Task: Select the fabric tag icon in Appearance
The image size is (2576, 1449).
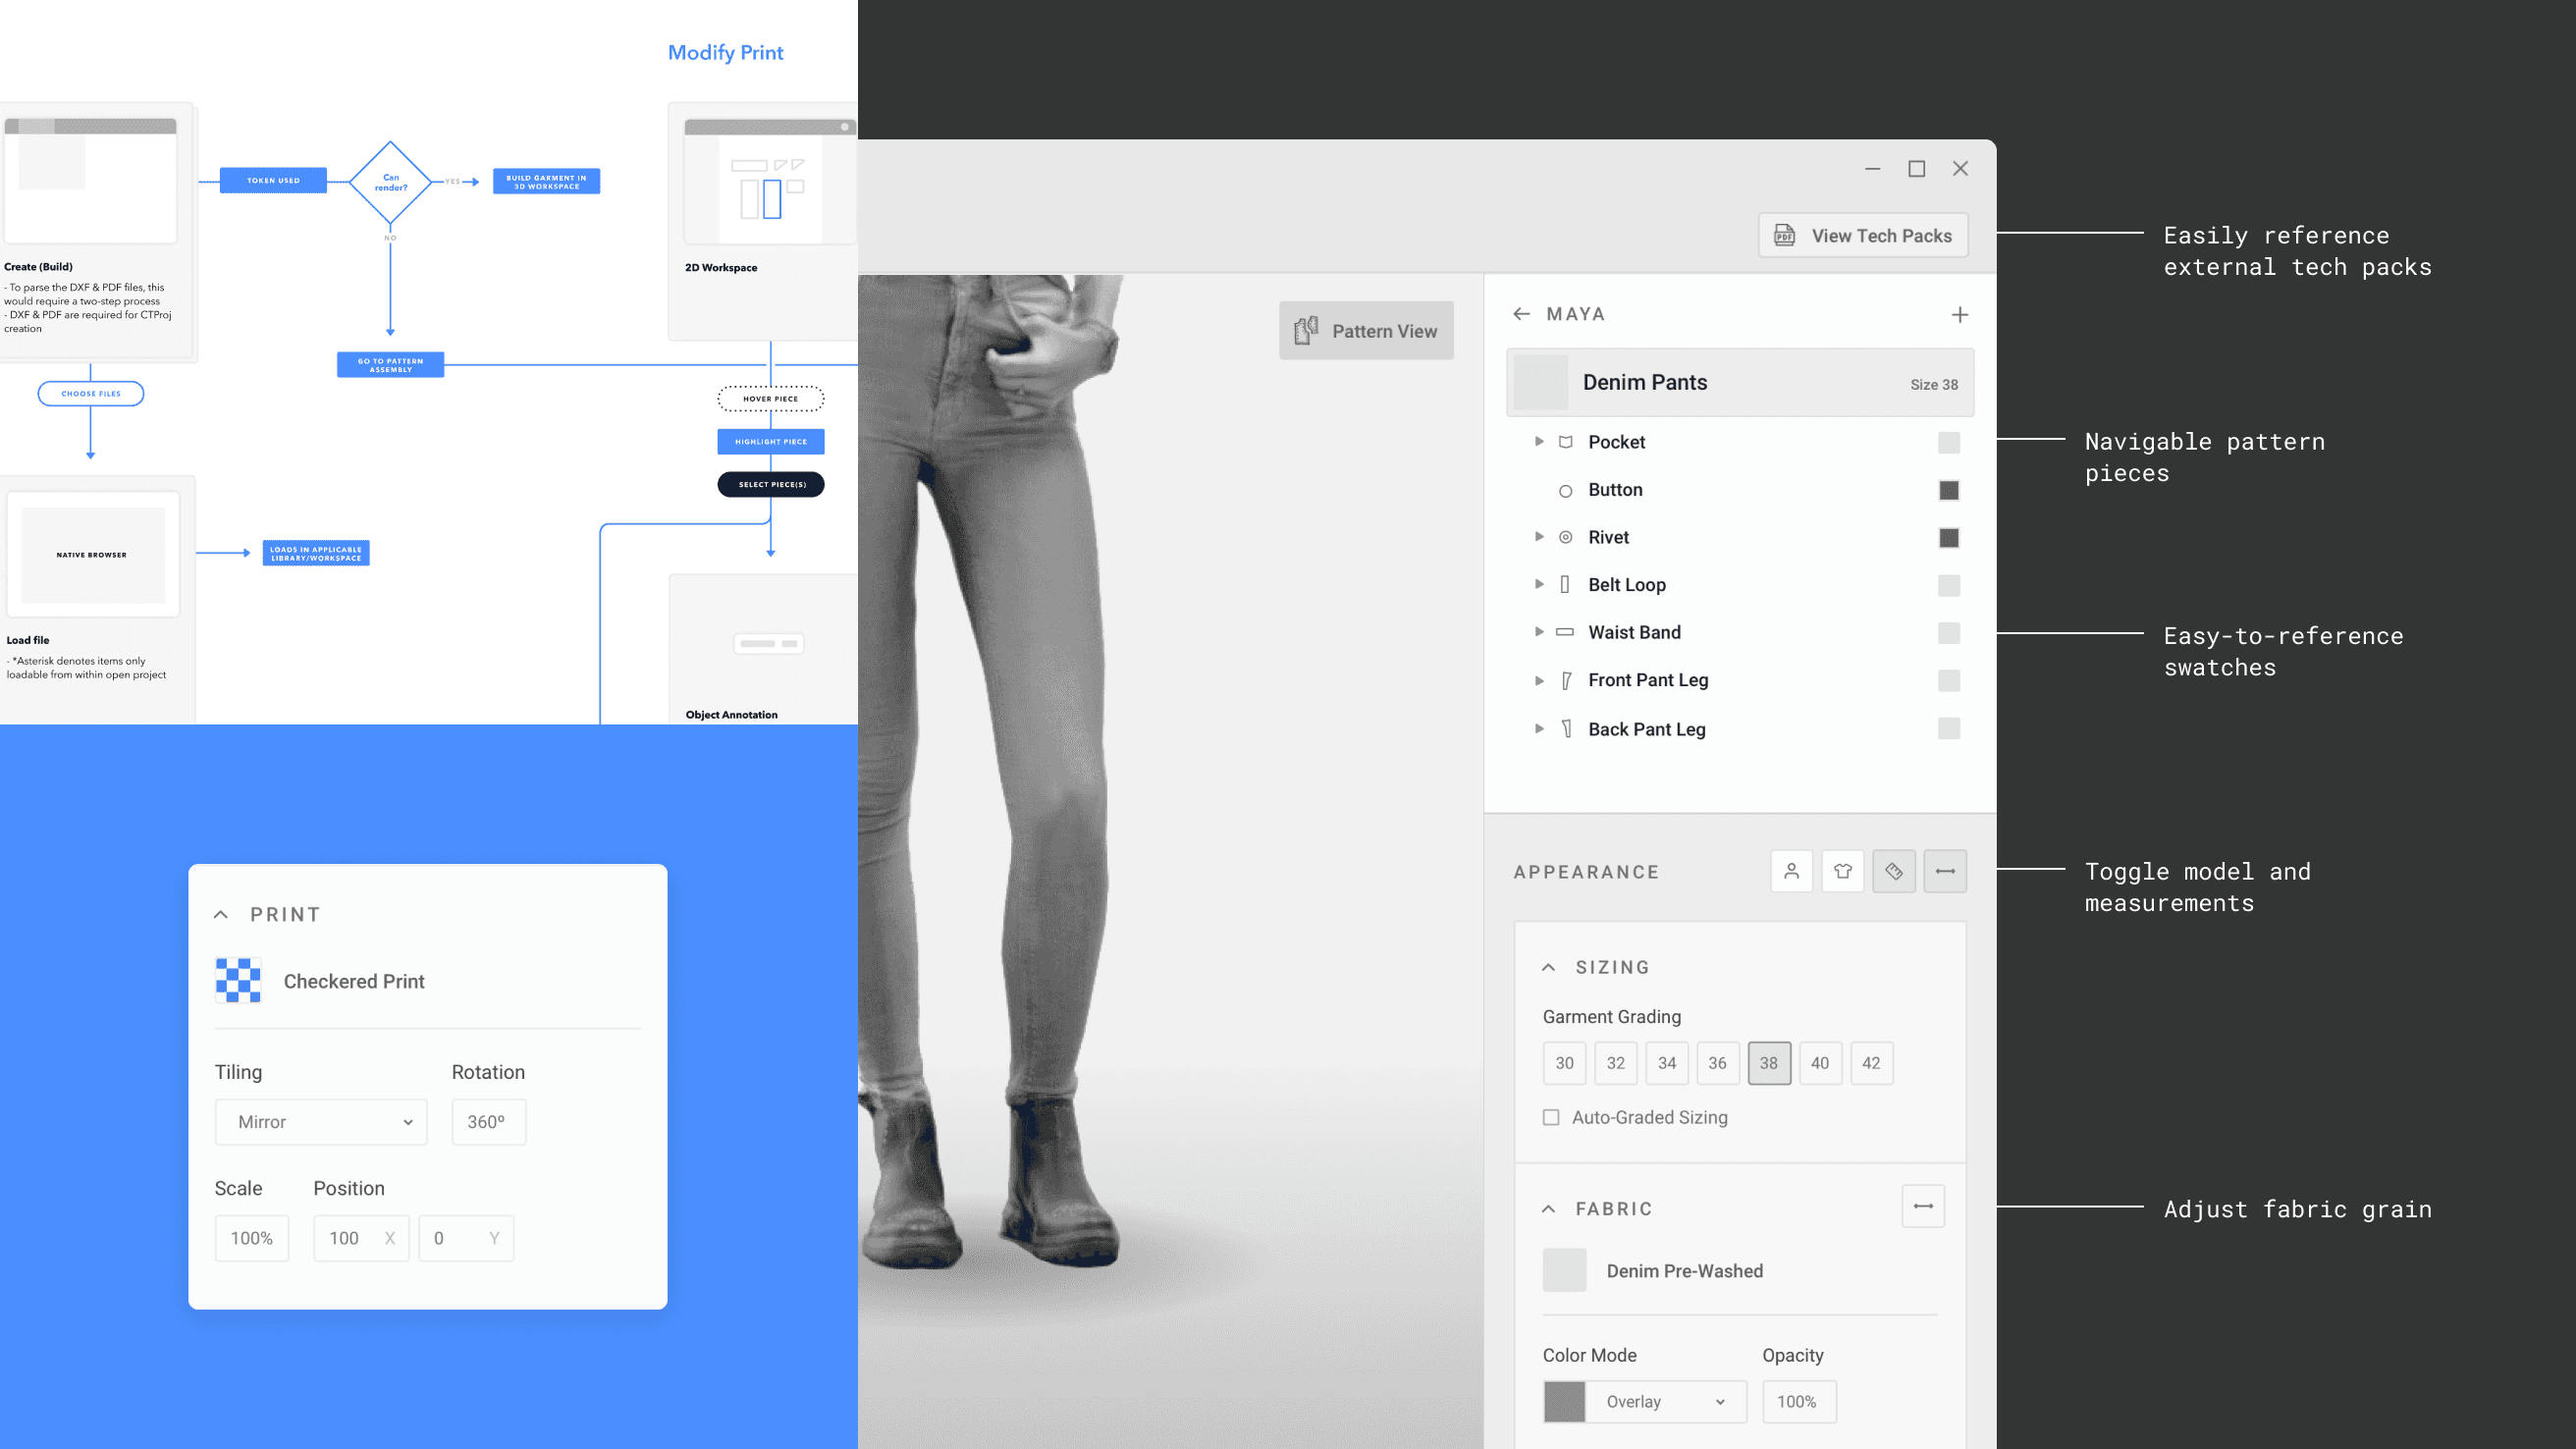Action: tap(1893, 871)
